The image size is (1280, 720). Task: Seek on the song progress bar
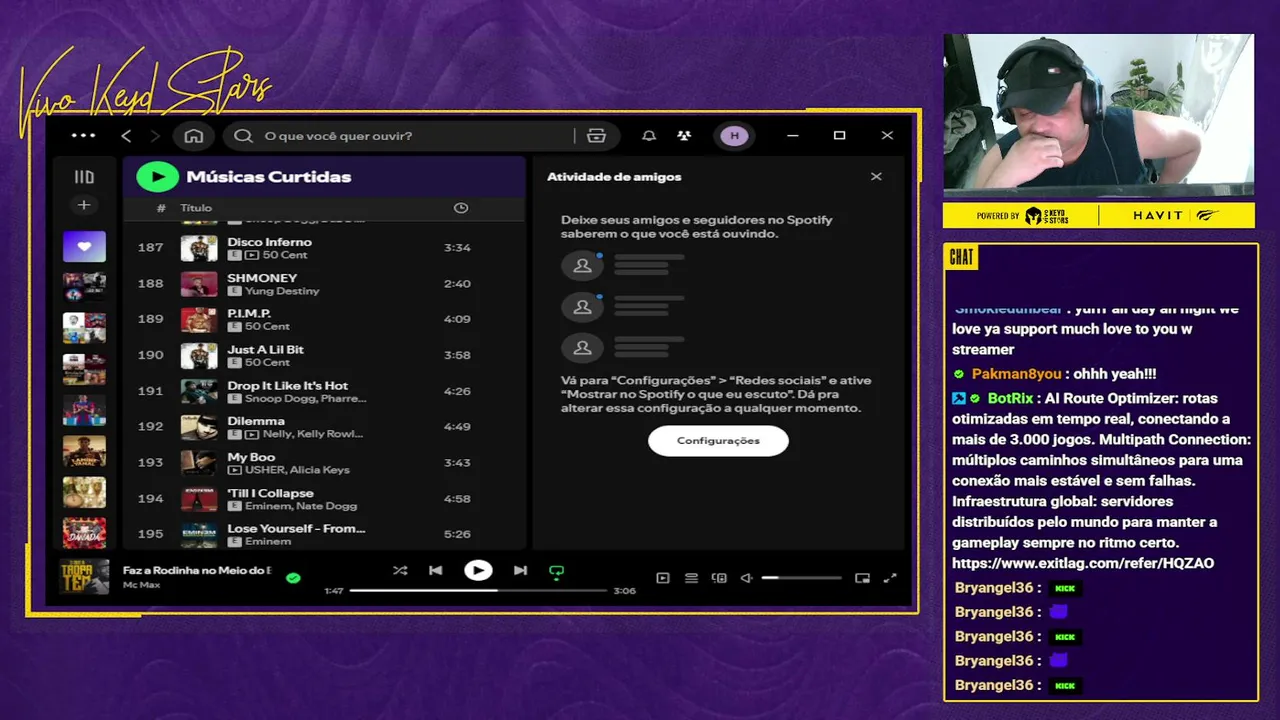[478, 591]
